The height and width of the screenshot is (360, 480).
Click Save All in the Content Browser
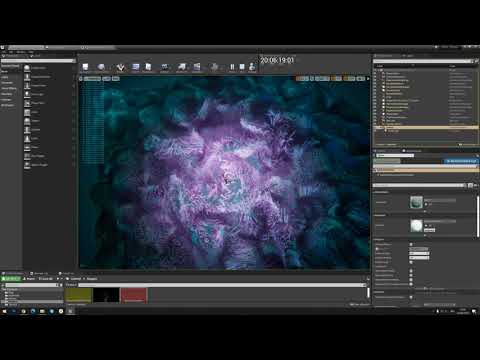click(46, 279)
